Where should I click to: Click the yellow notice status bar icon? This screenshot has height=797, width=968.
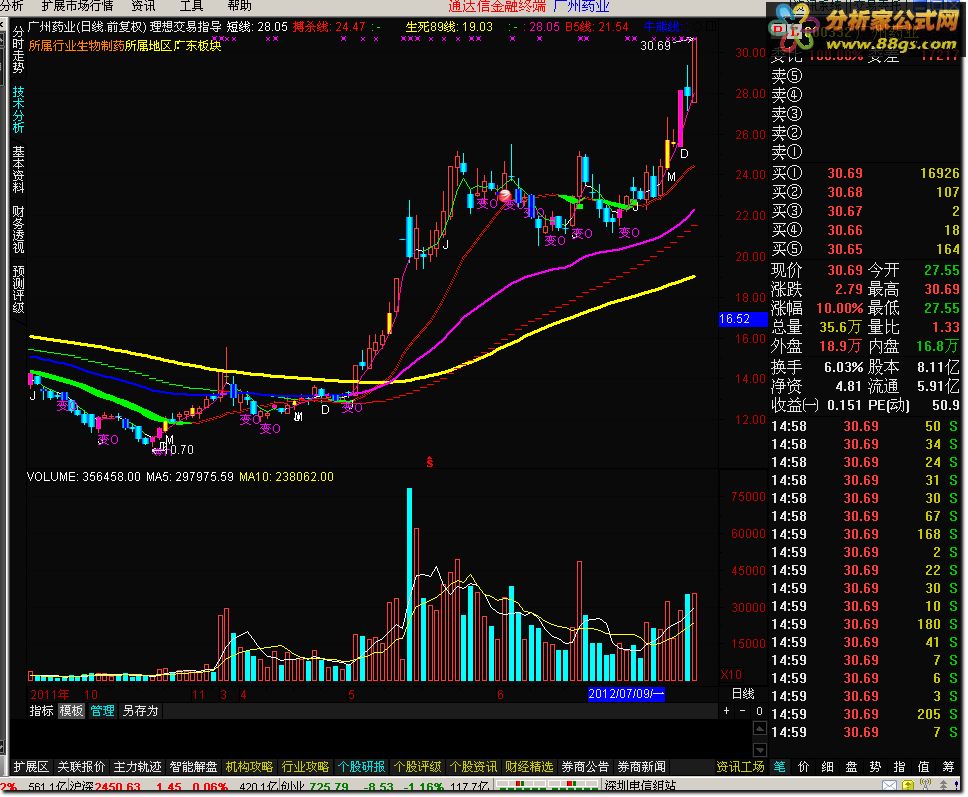[x=908, y=786]
